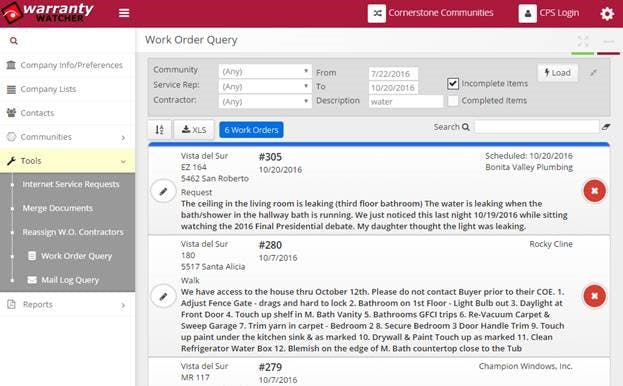
Task: Click the Warranty Watcher logo
Action: click(x=48, y=13)
